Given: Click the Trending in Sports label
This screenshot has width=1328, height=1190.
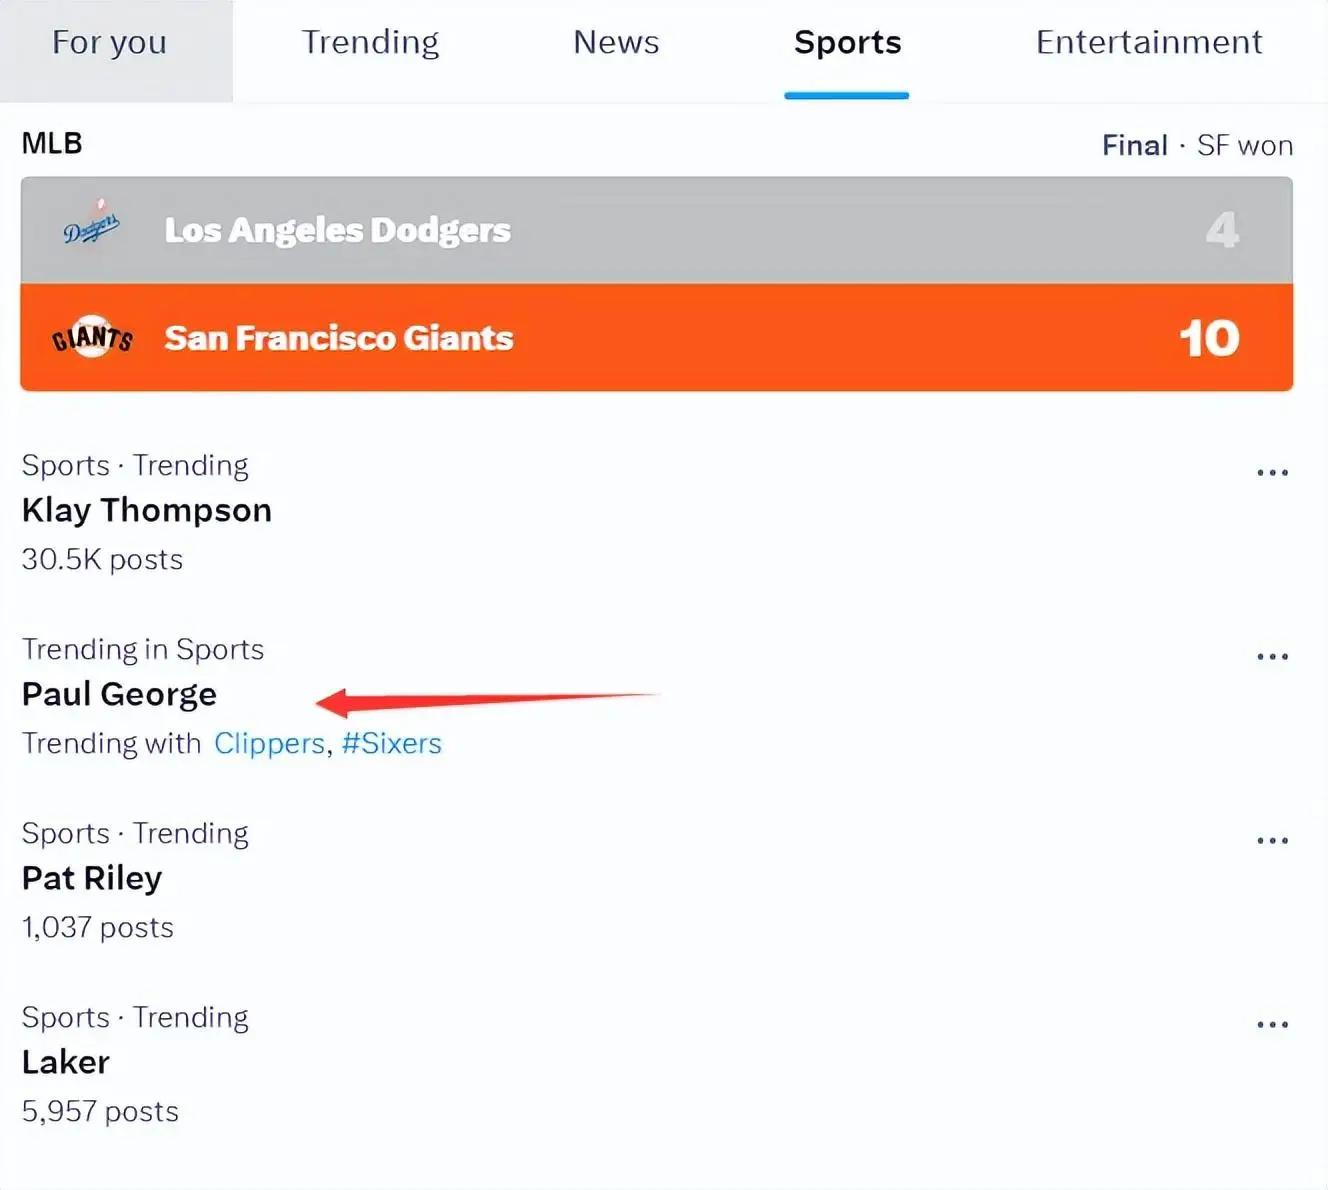Looking at the screenshot, I should 143,650.
